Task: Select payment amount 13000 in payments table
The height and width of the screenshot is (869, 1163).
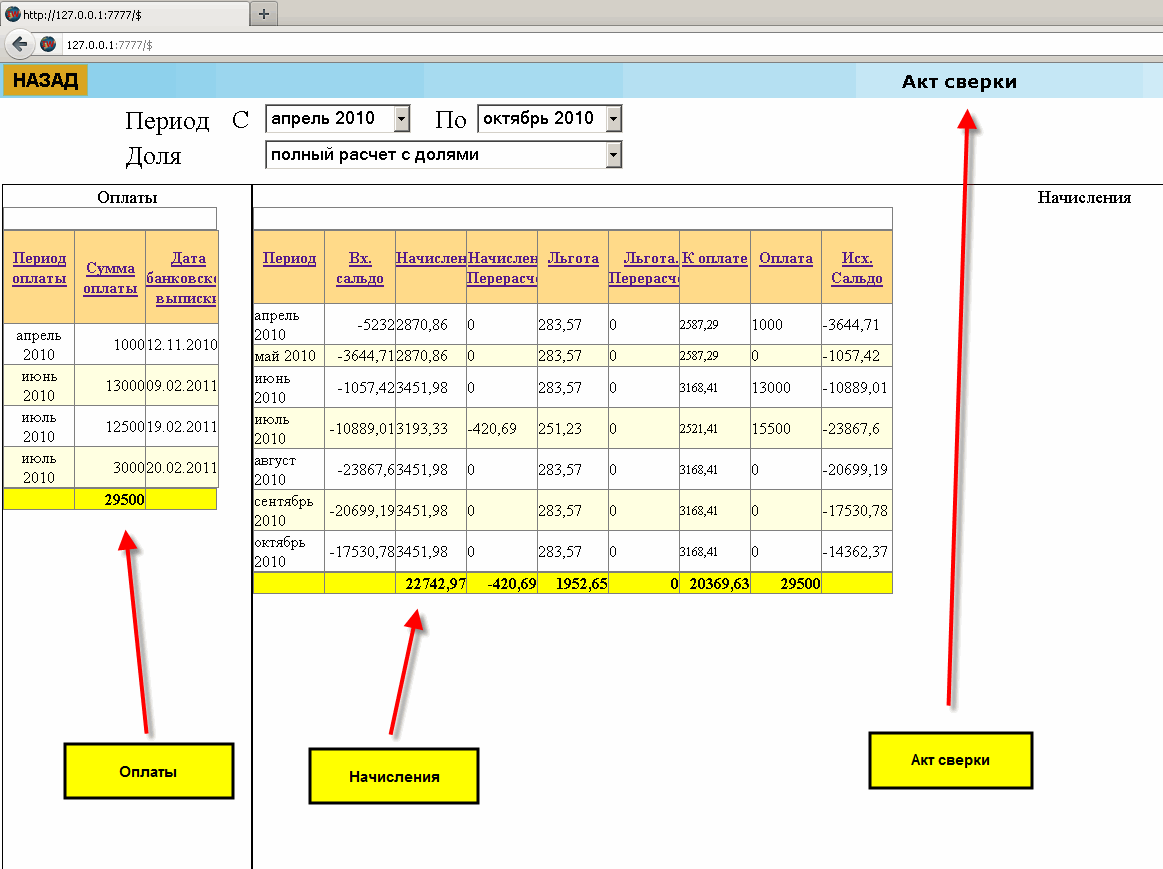Action: pos(110,386)
